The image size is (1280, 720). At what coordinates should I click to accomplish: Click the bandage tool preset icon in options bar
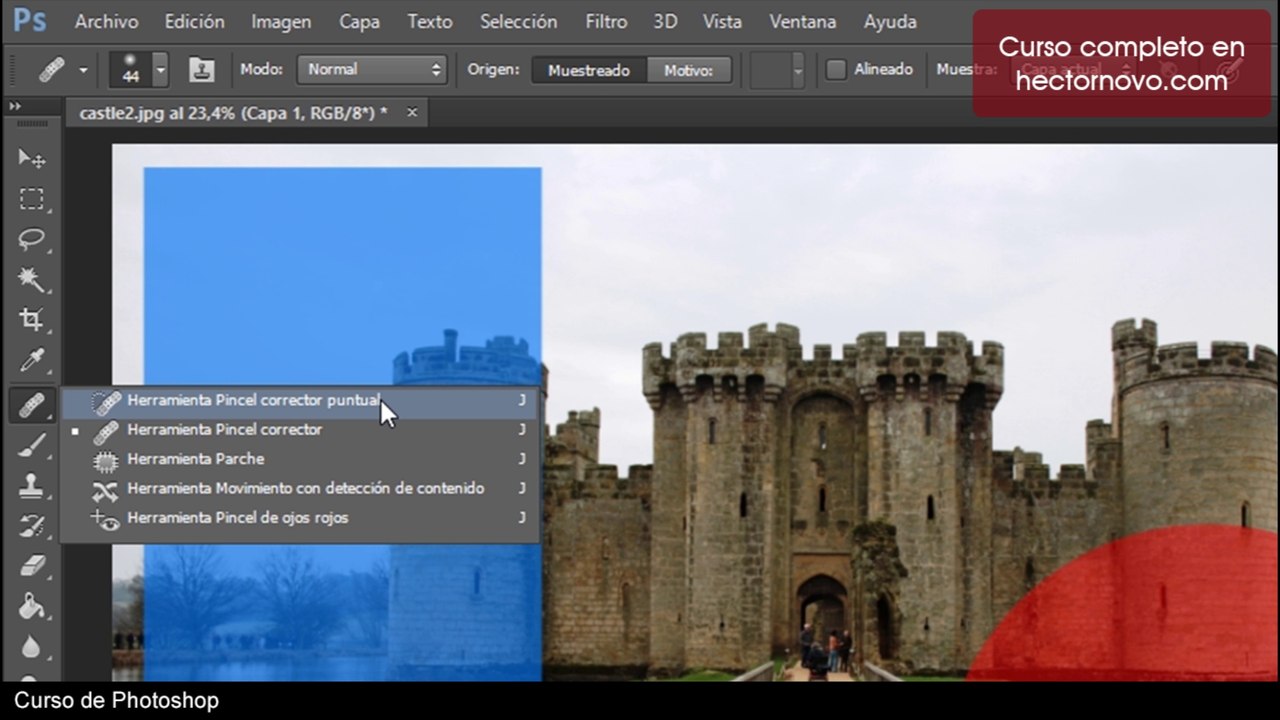coord(52,70)
